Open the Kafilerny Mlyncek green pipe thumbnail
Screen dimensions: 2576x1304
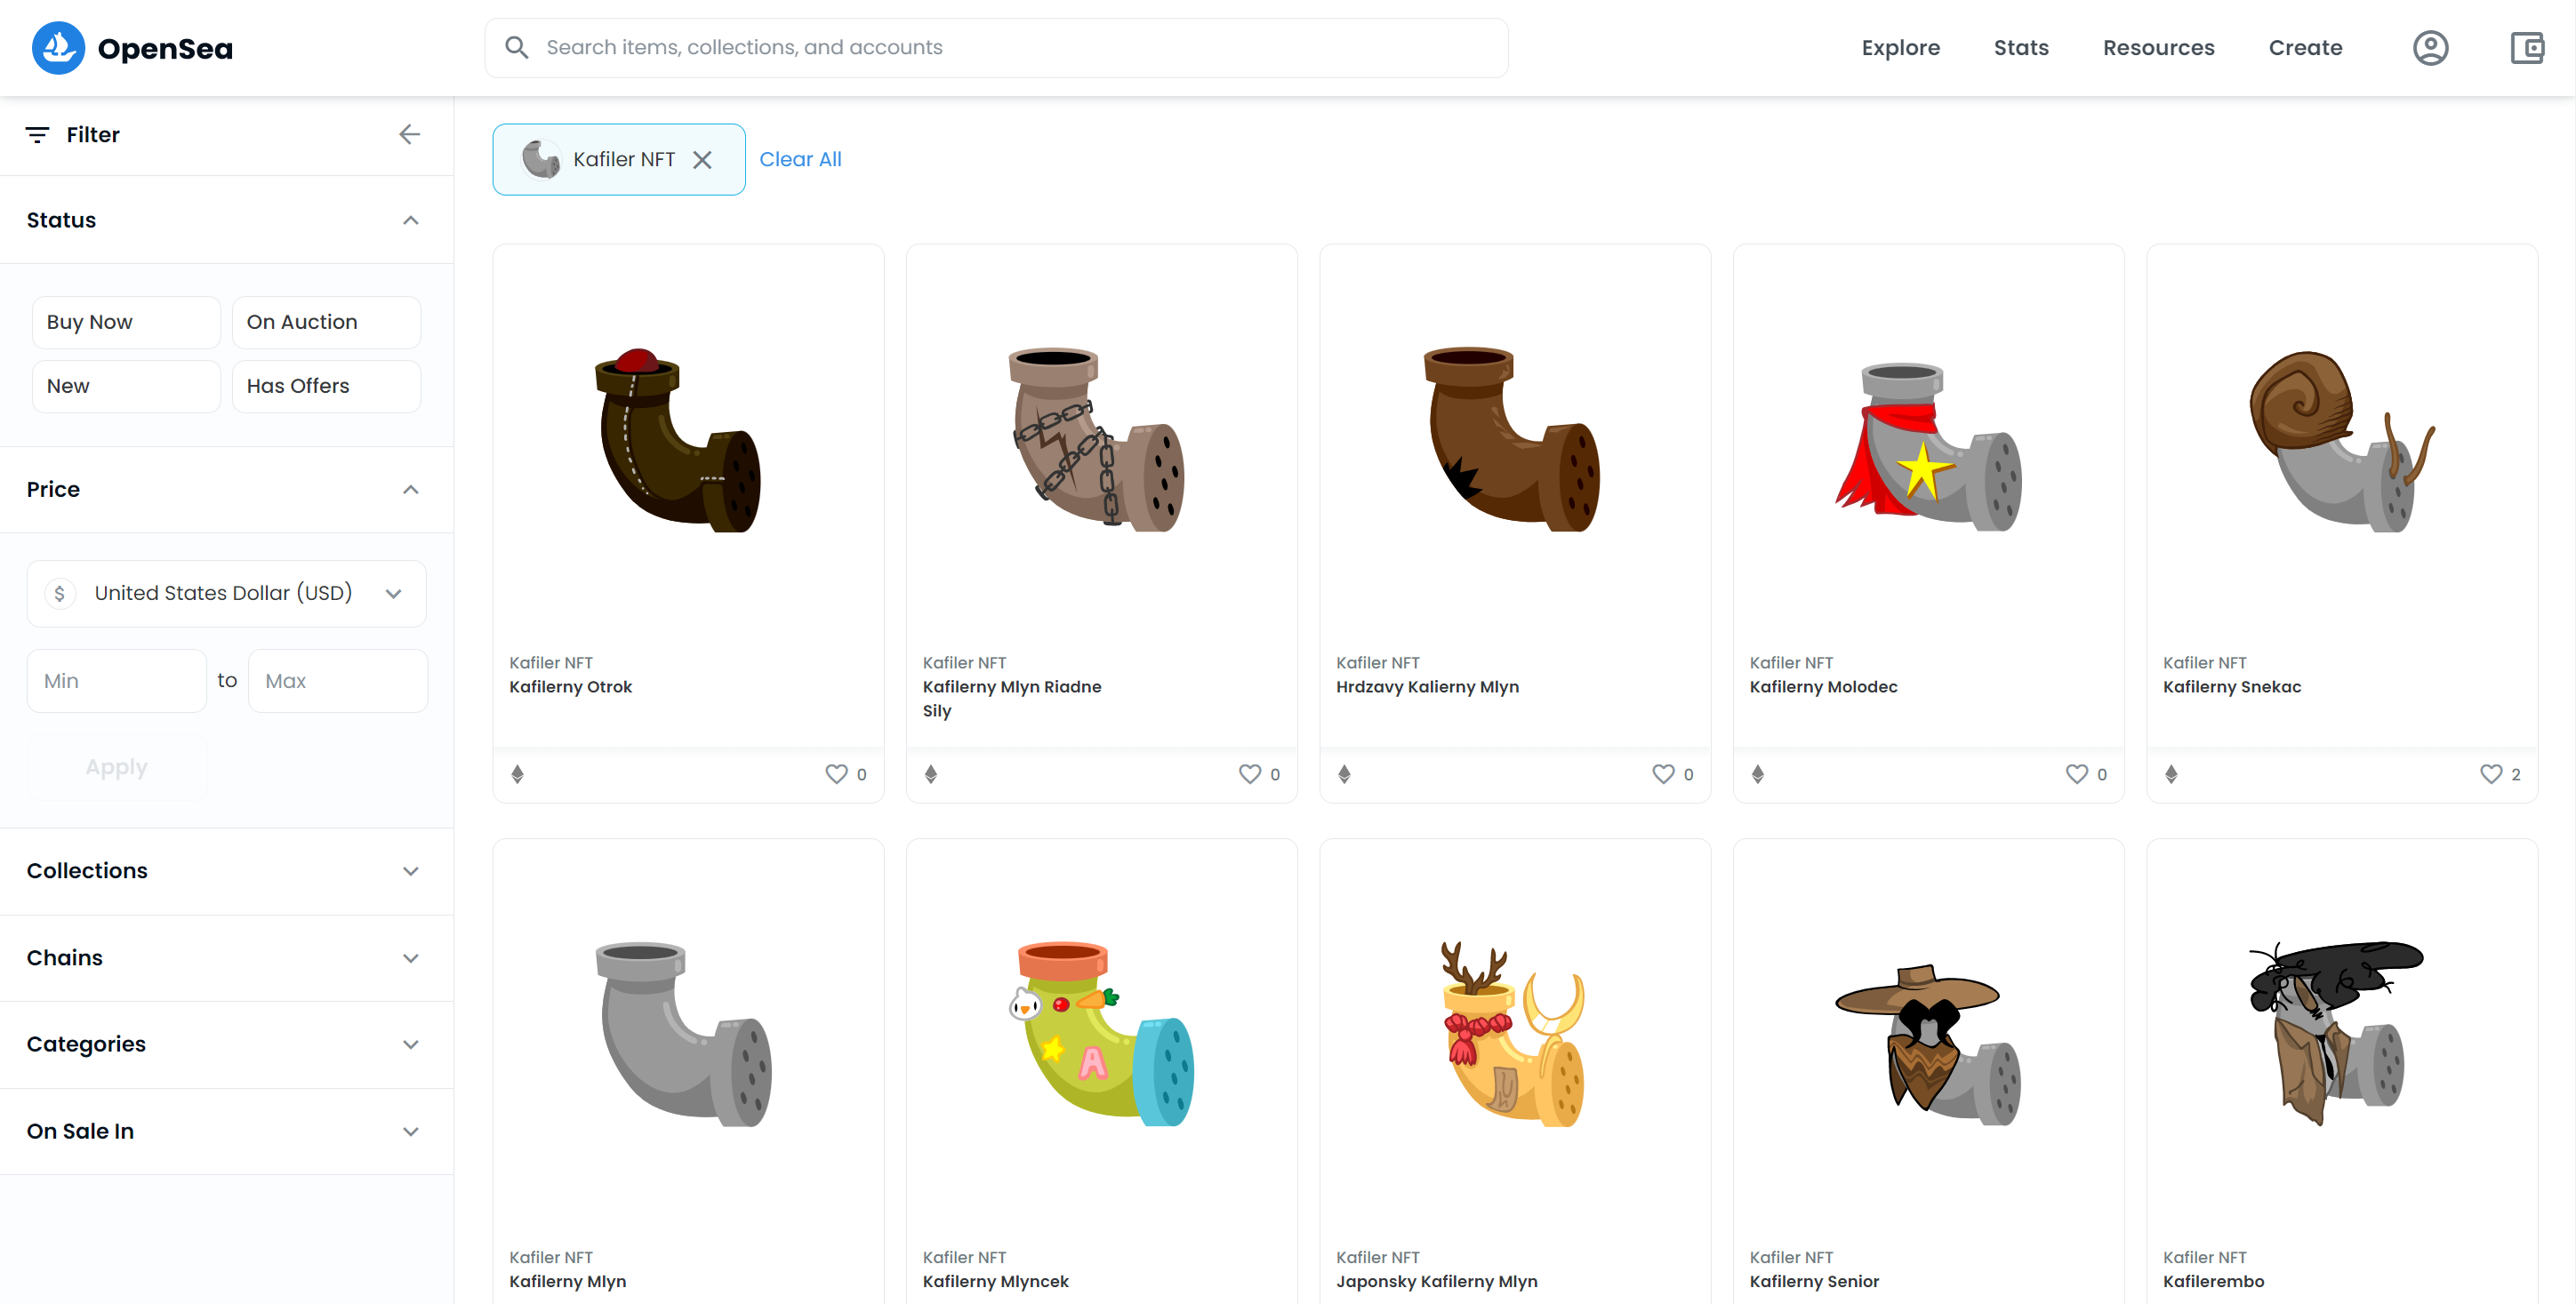pyautogui.click(x=1101, y=1033)
